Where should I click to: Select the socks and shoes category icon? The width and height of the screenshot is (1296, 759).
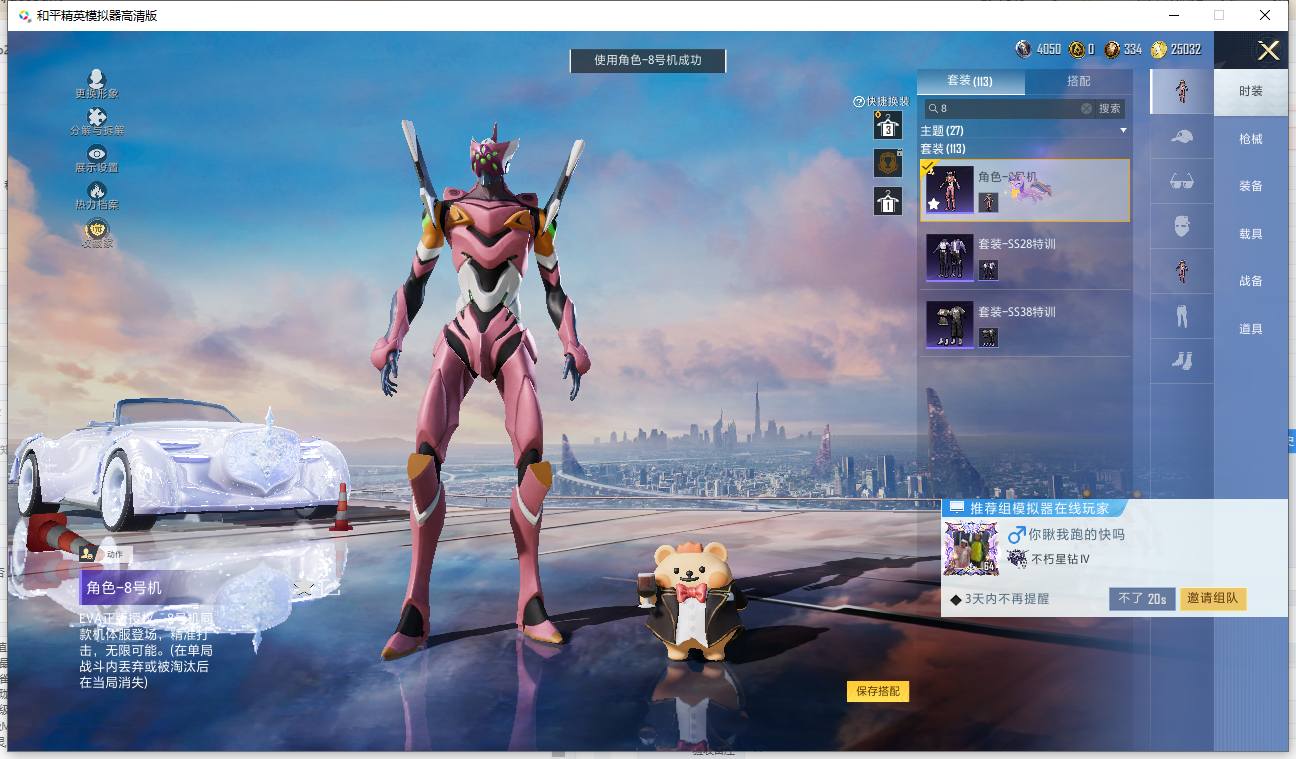pyautogui.click(x=1181, y=361)
